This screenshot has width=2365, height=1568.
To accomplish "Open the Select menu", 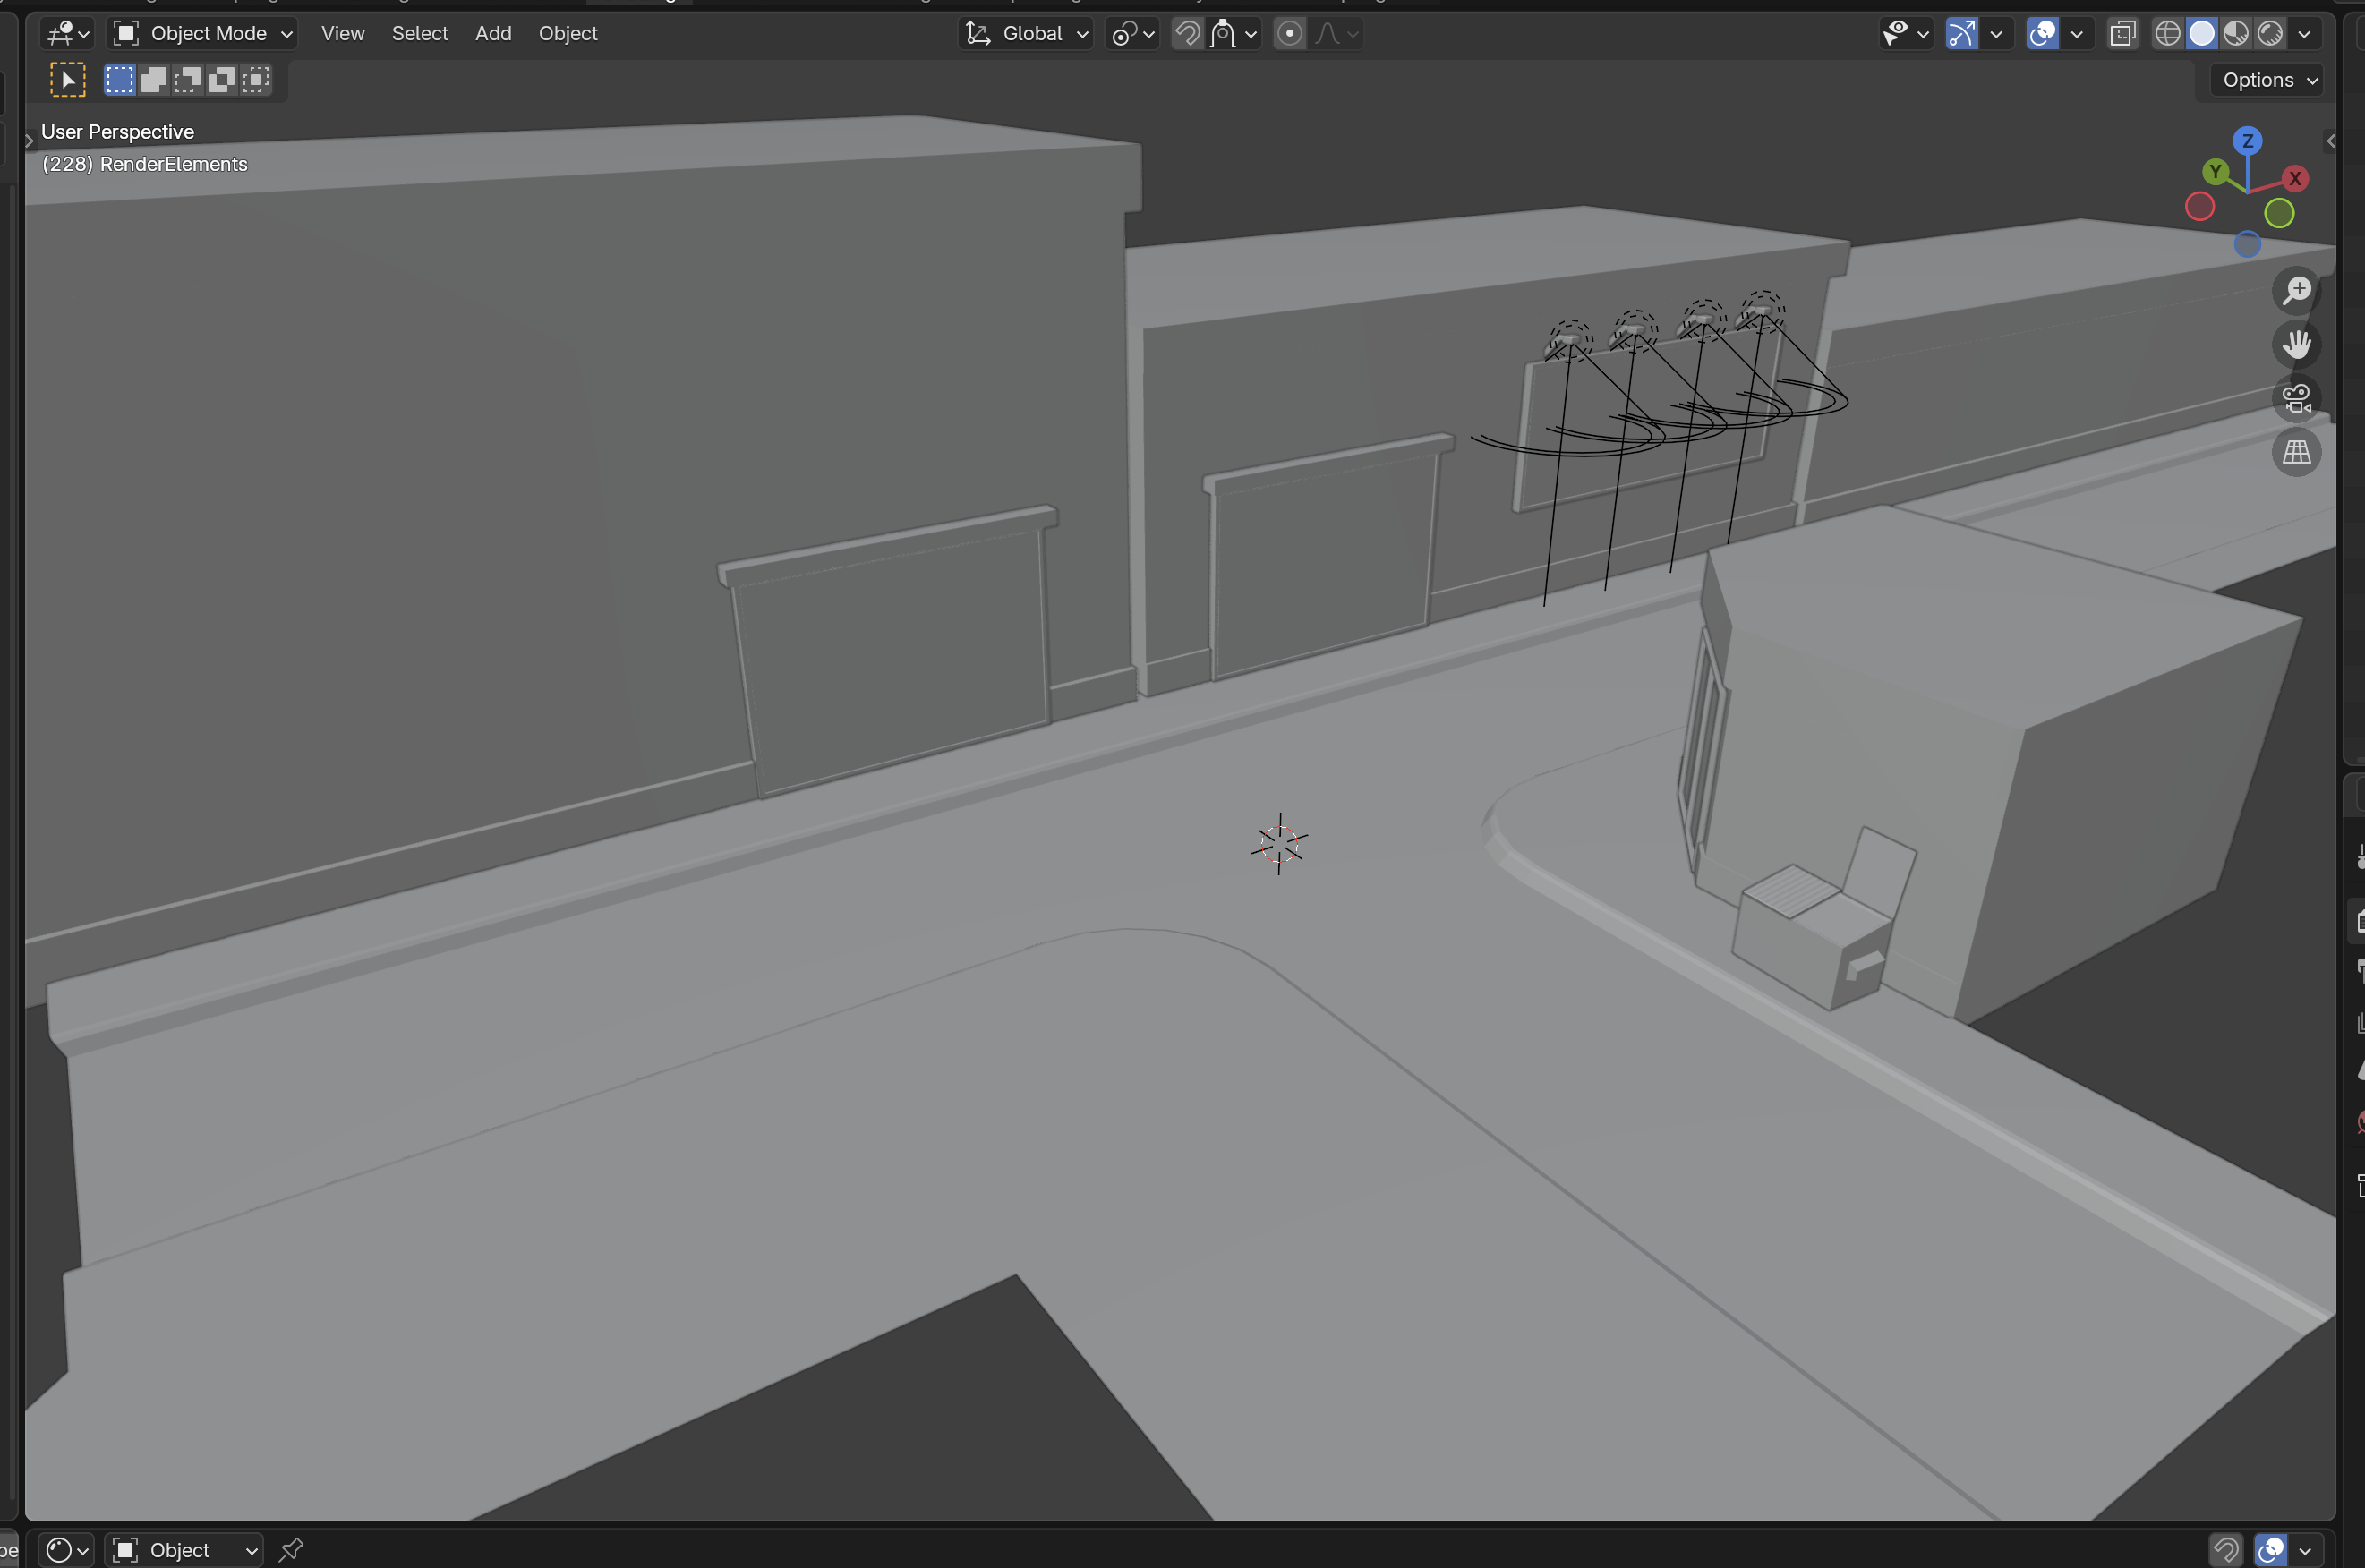I will coord(419,34).
